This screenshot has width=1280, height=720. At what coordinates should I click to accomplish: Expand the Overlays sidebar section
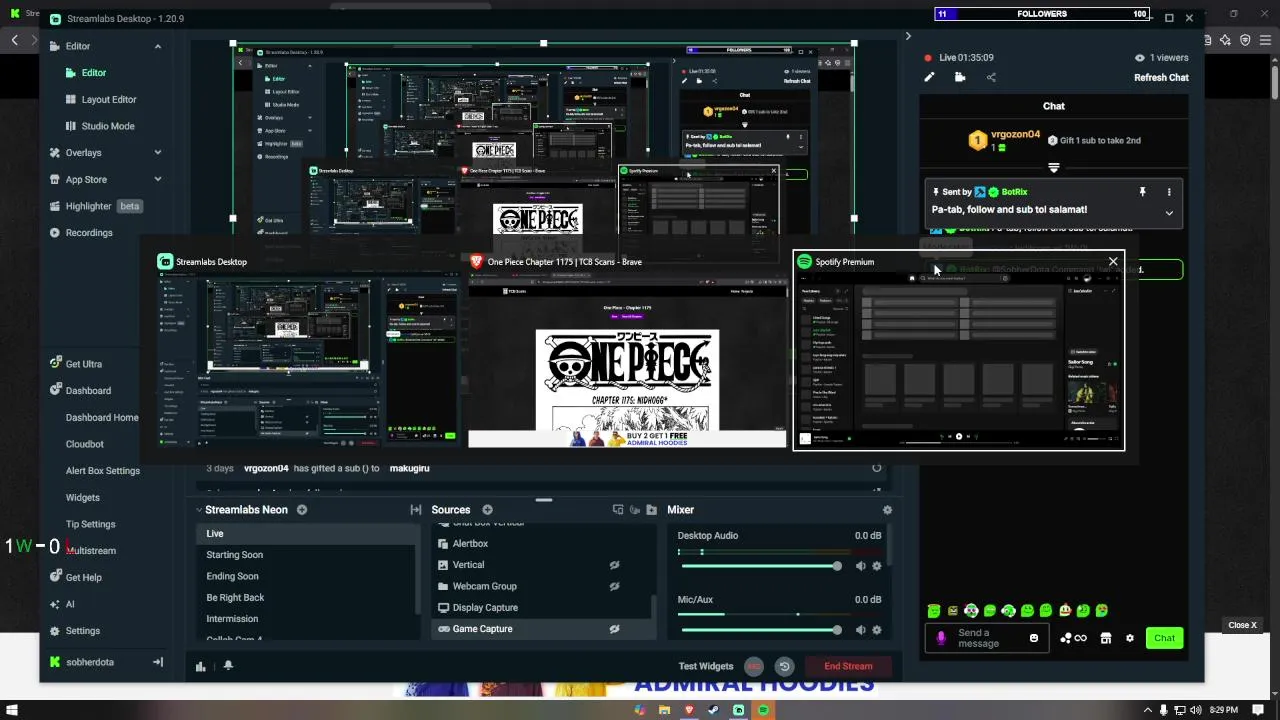point(157,153)
